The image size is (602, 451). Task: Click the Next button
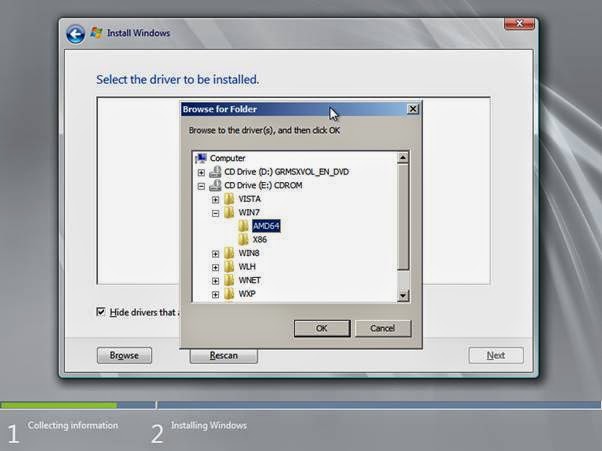click(496, 355)
